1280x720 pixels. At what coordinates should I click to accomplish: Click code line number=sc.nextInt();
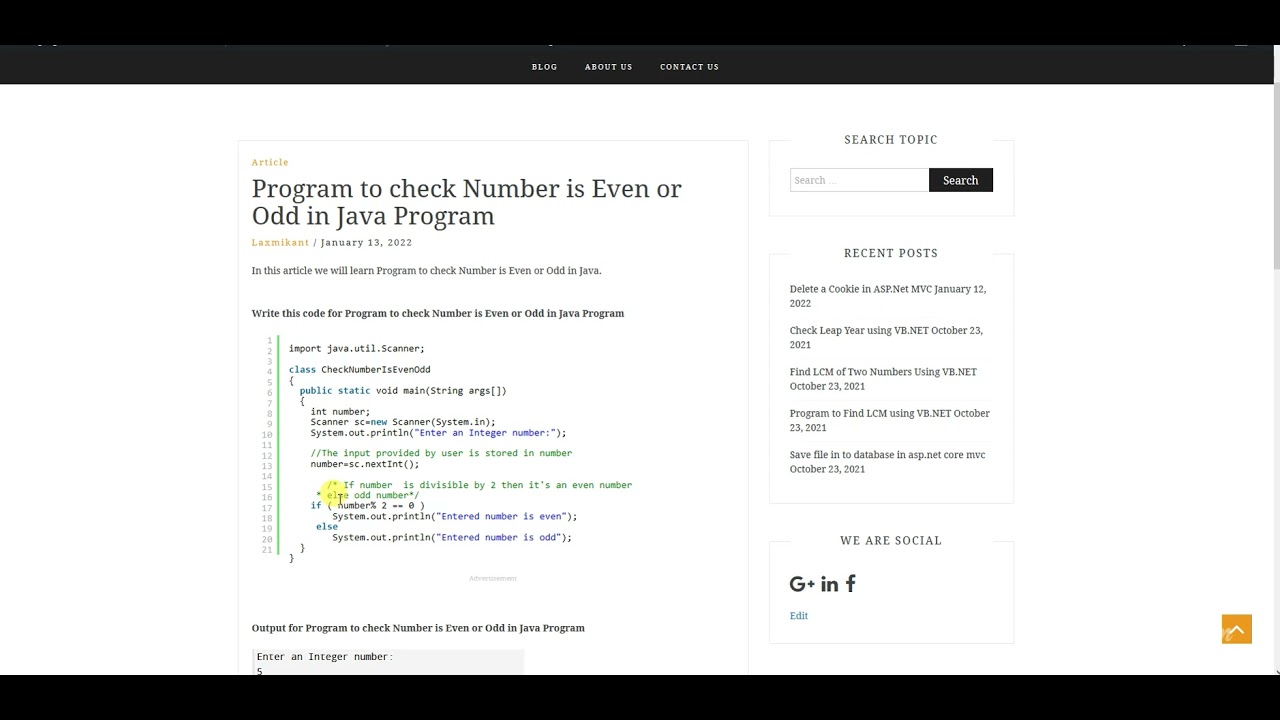pyautogui.click(x=365, y=464)
